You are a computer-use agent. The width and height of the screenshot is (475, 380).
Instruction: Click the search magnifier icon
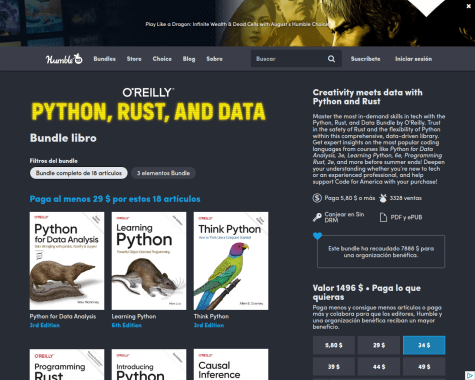[331, 59]
